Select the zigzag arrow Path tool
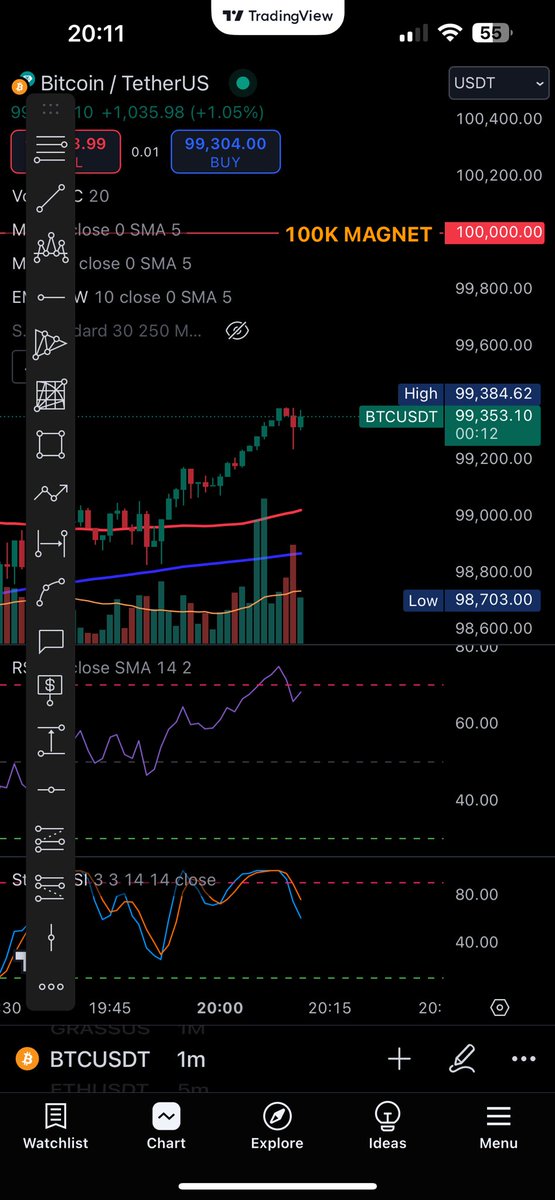Screen dimensions: 555x1200 pyautogui.click(x=51, y=493)
